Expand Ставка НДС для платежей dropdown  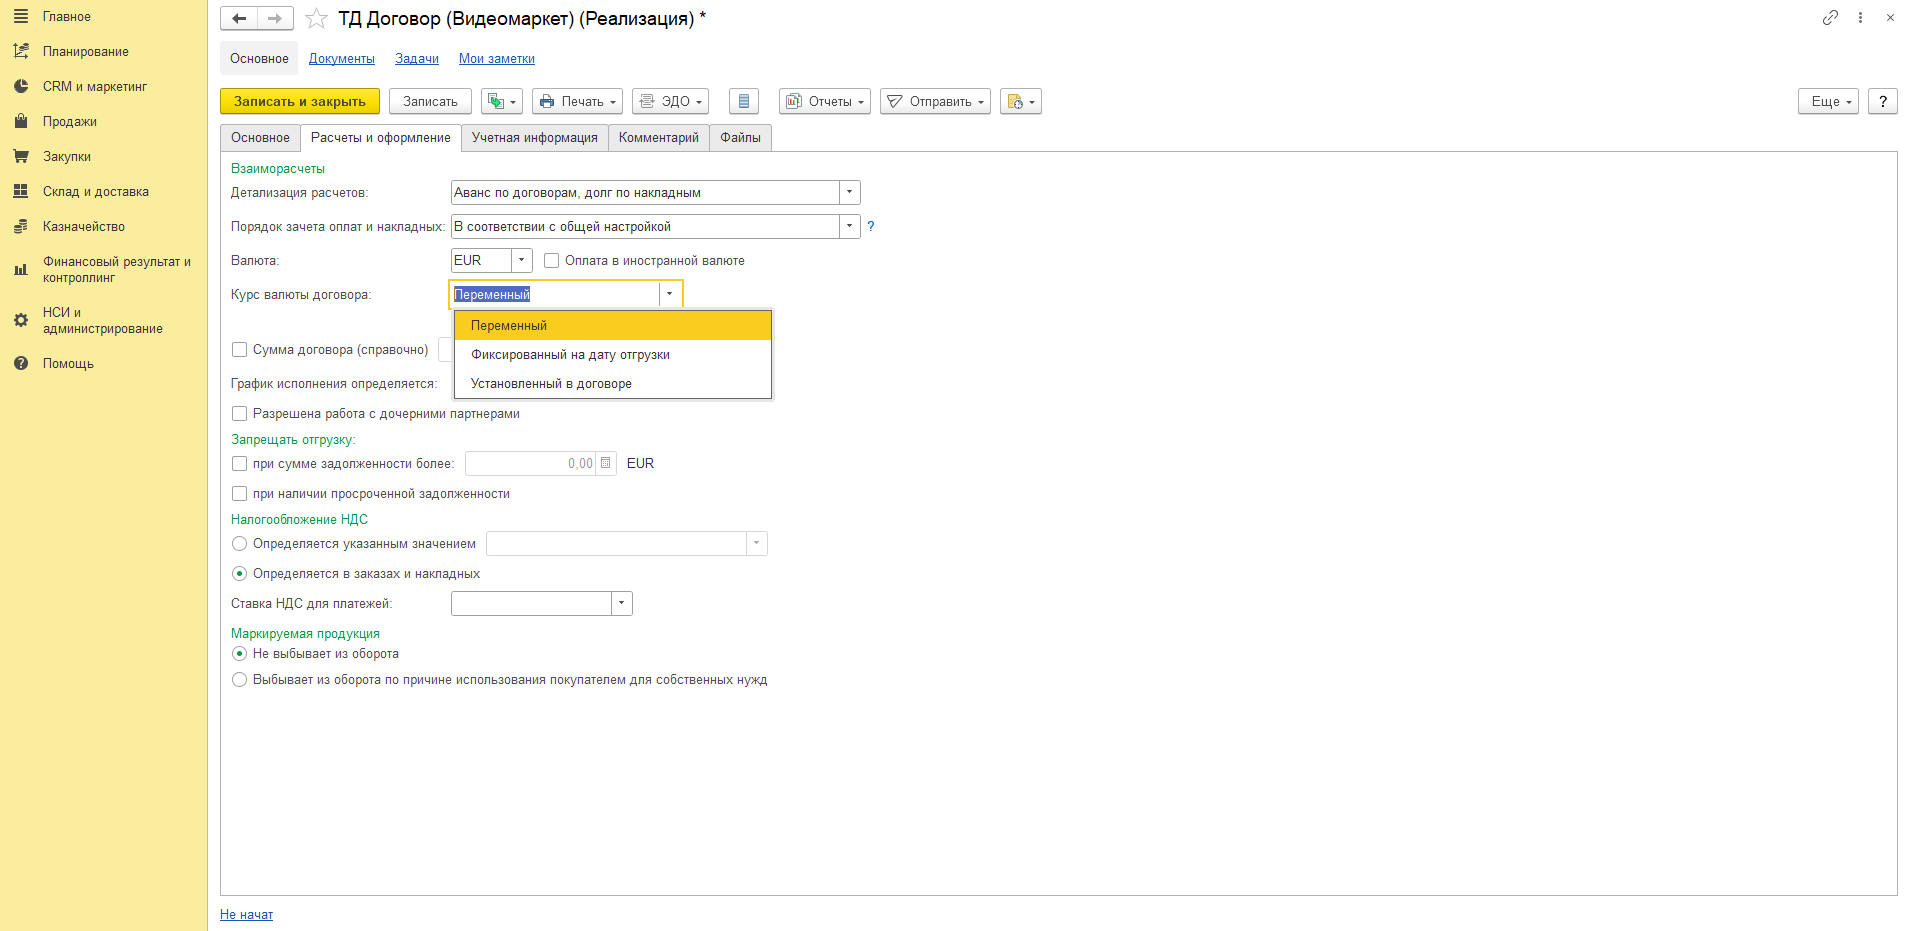click(622, 603)
